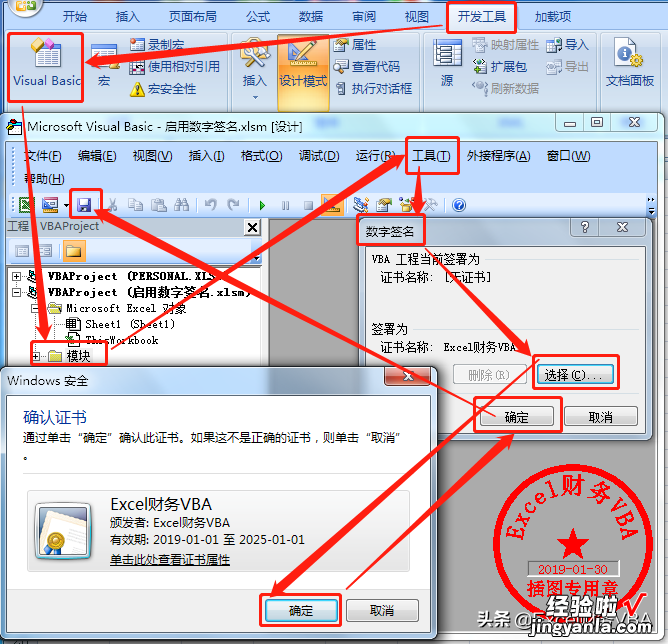Open the 工具(T) menu in VBA editor
668x644 pixels.
coord(431,156)
